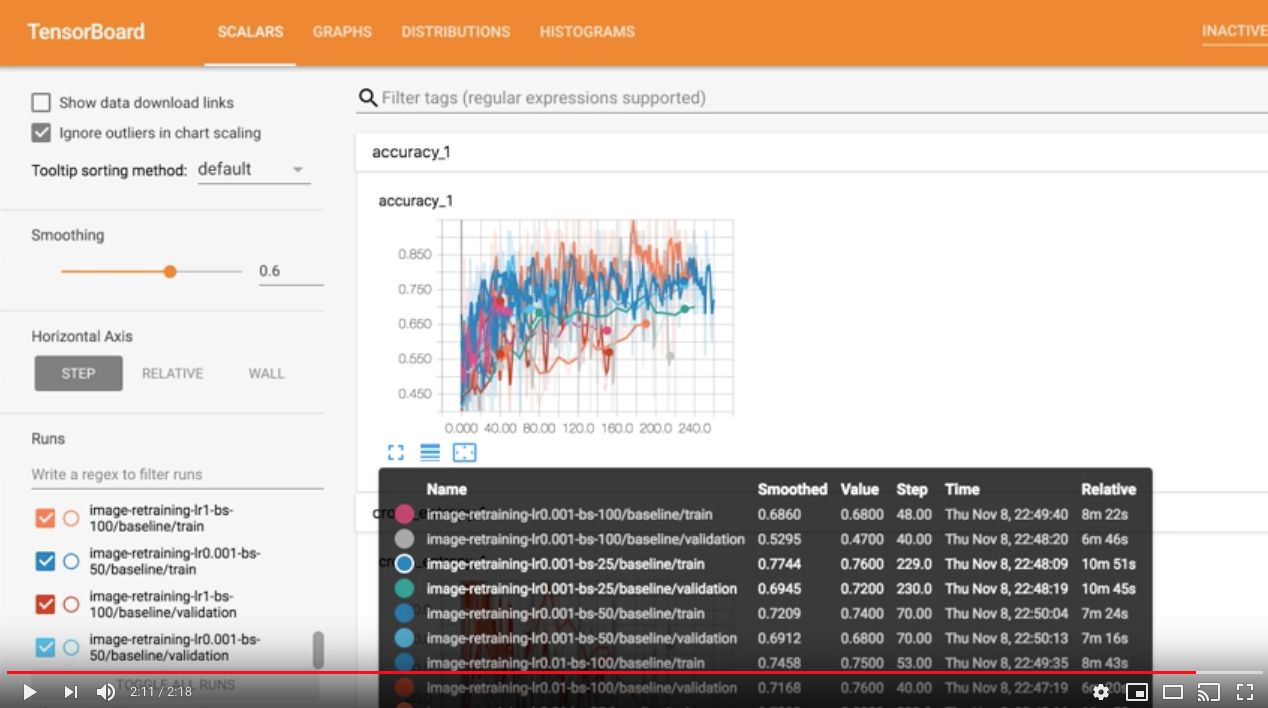The width and height of the screenshot is (1268, 708).
Task: Click the Smoothed column header
Action: [x=792, y=489]
